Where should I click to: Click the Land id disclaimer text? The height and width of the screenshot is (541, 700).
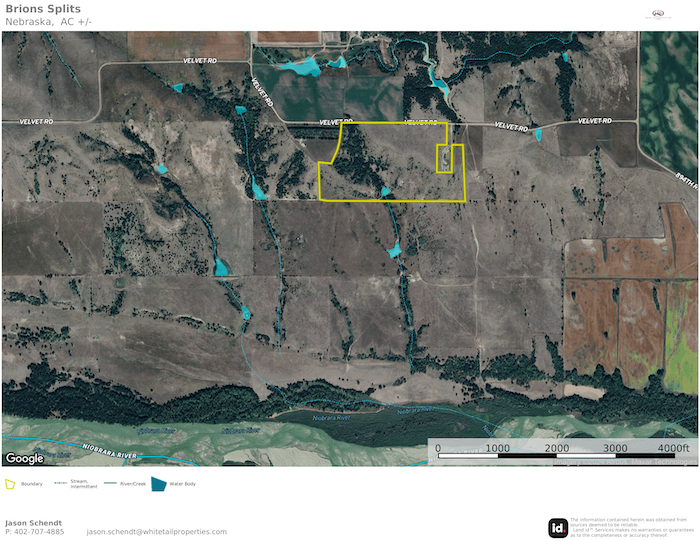[628, 527]
